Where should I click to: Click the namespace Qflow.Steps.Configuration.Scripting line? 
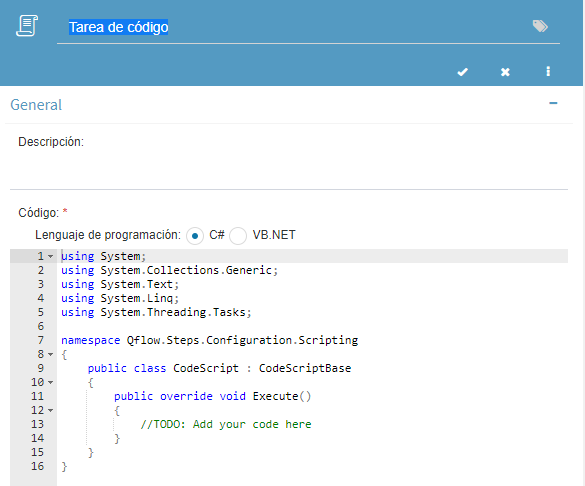tap(209, 340)
